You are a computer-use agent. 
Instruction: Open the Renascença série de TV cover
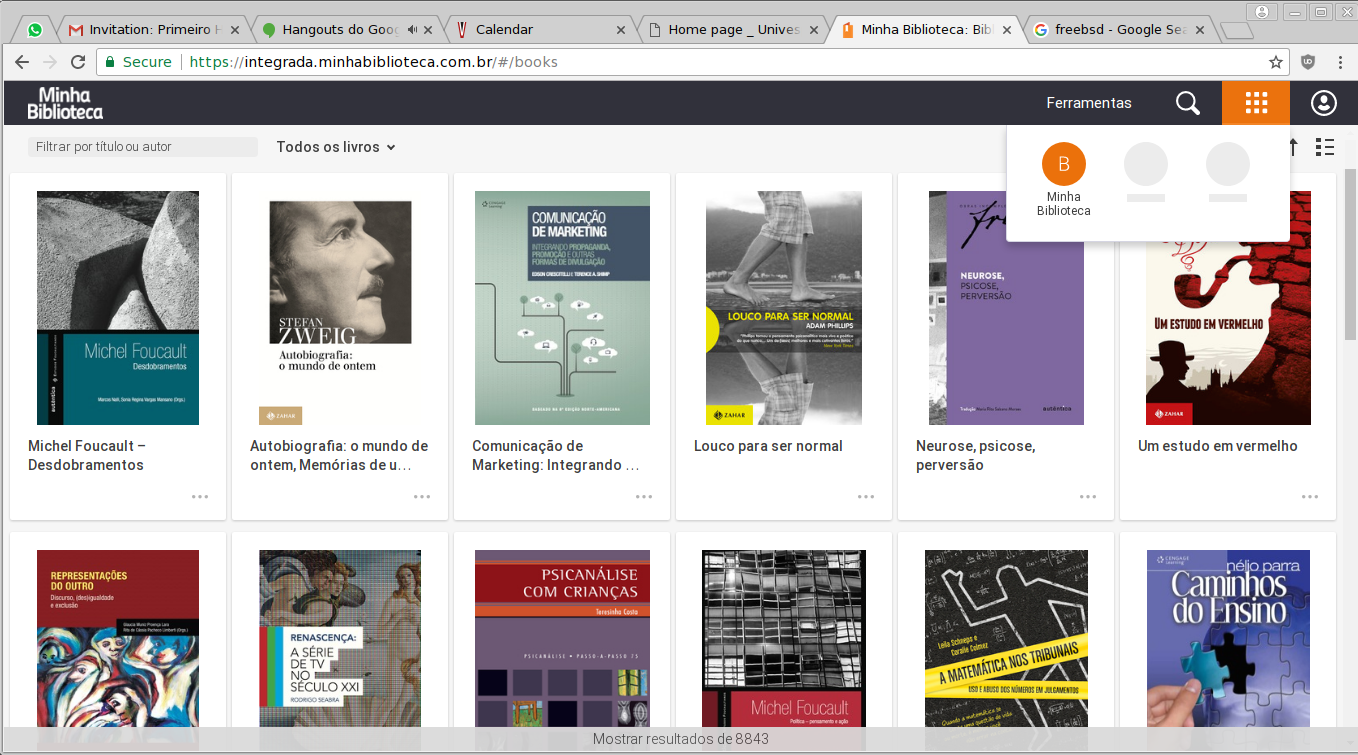coord(340,638)
